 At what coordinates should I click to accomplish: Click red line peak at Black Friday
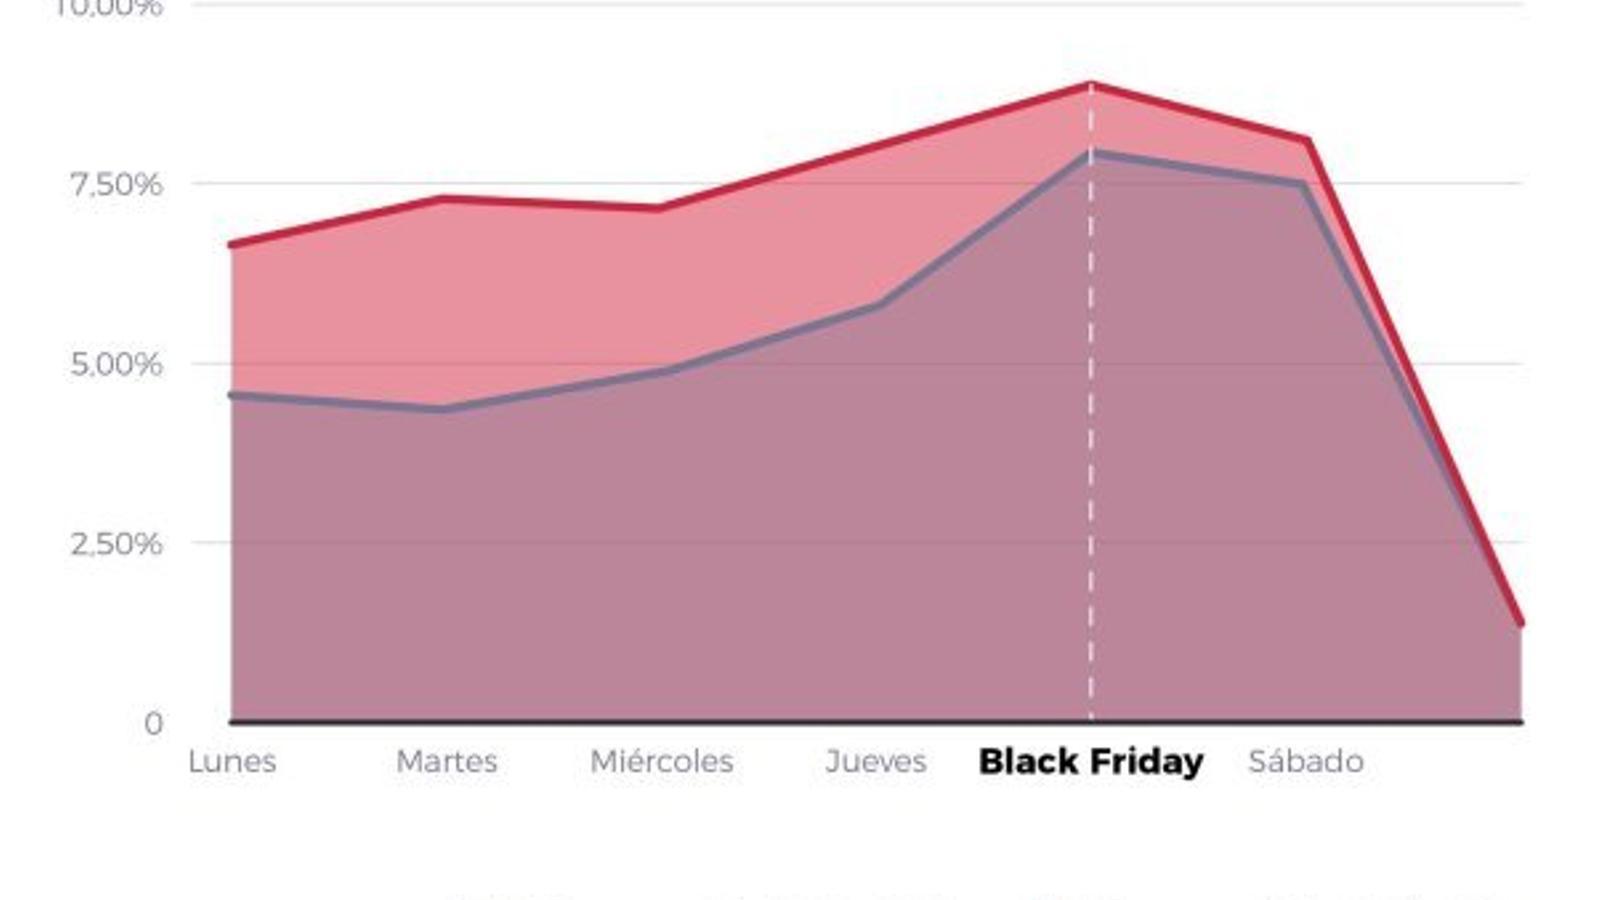coord(1091,85)
